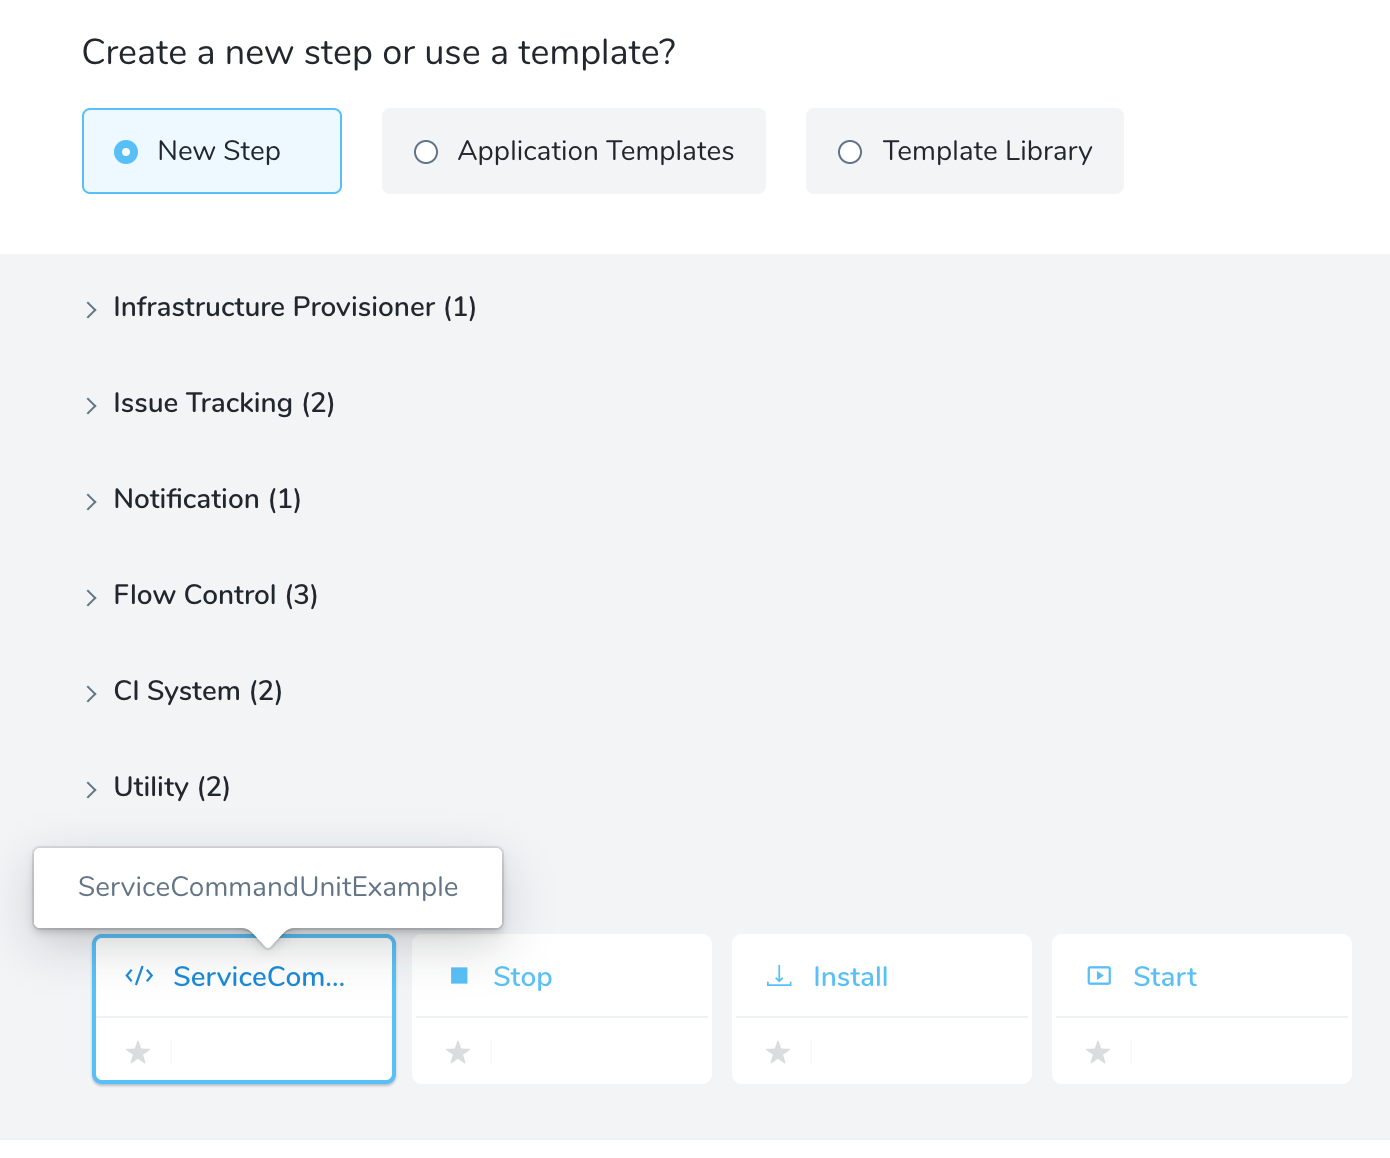Choose Application Templates radio option
The image size is (1390, 1158).
click(426, 151)
